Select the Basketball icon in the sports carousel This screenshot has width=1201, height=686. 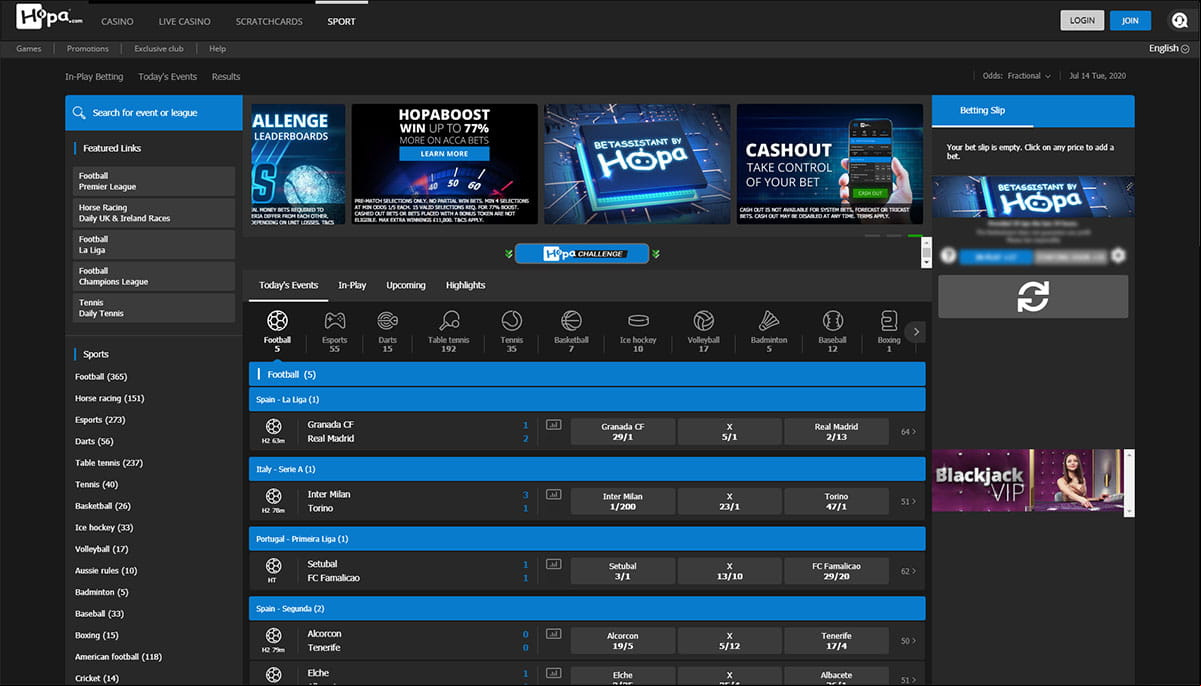[571, 321]
